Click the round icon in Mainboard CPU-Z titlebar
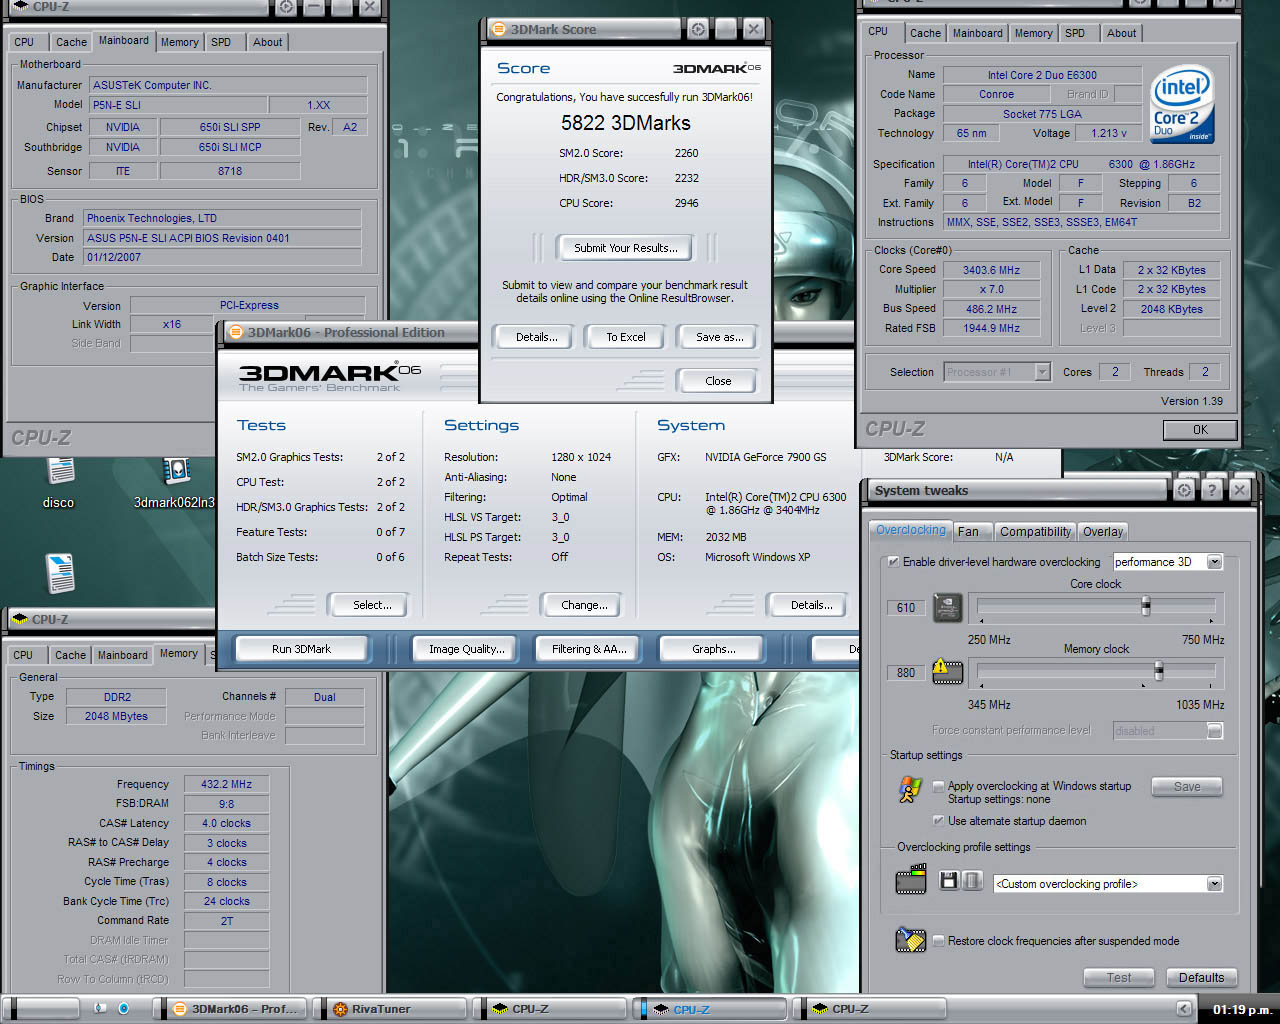Screen dimensions: 1280x1024 (x=286, y=6)
